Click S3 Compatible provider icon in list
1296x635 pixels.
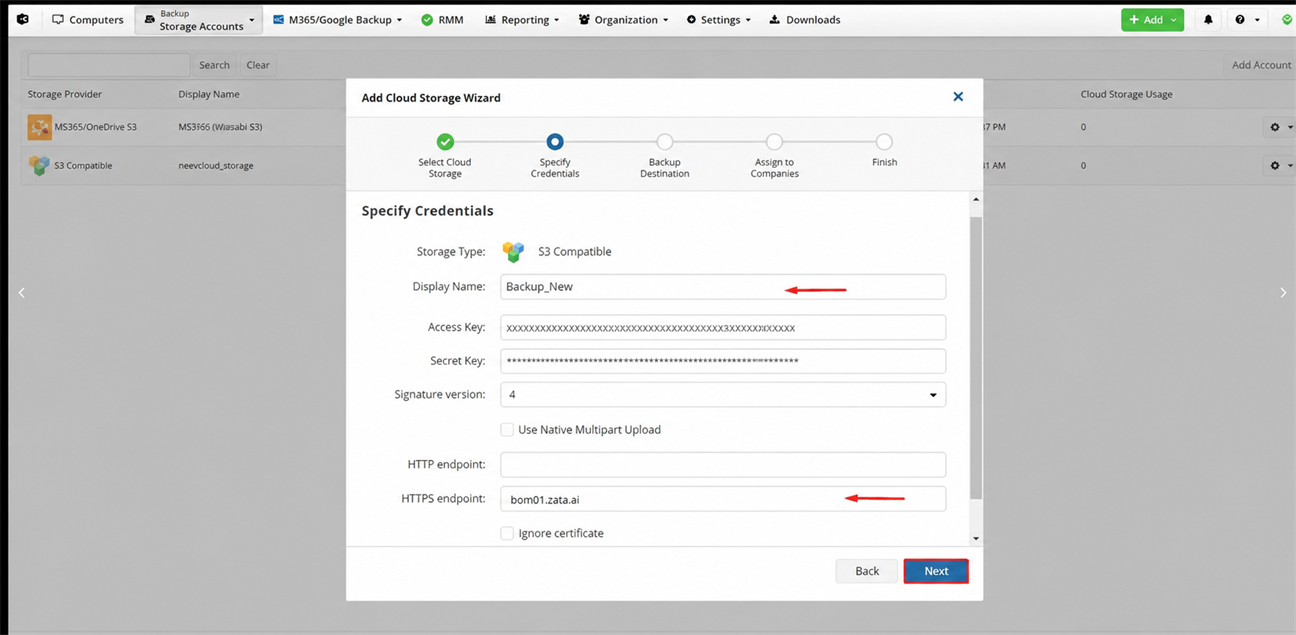tap(39, 165)
